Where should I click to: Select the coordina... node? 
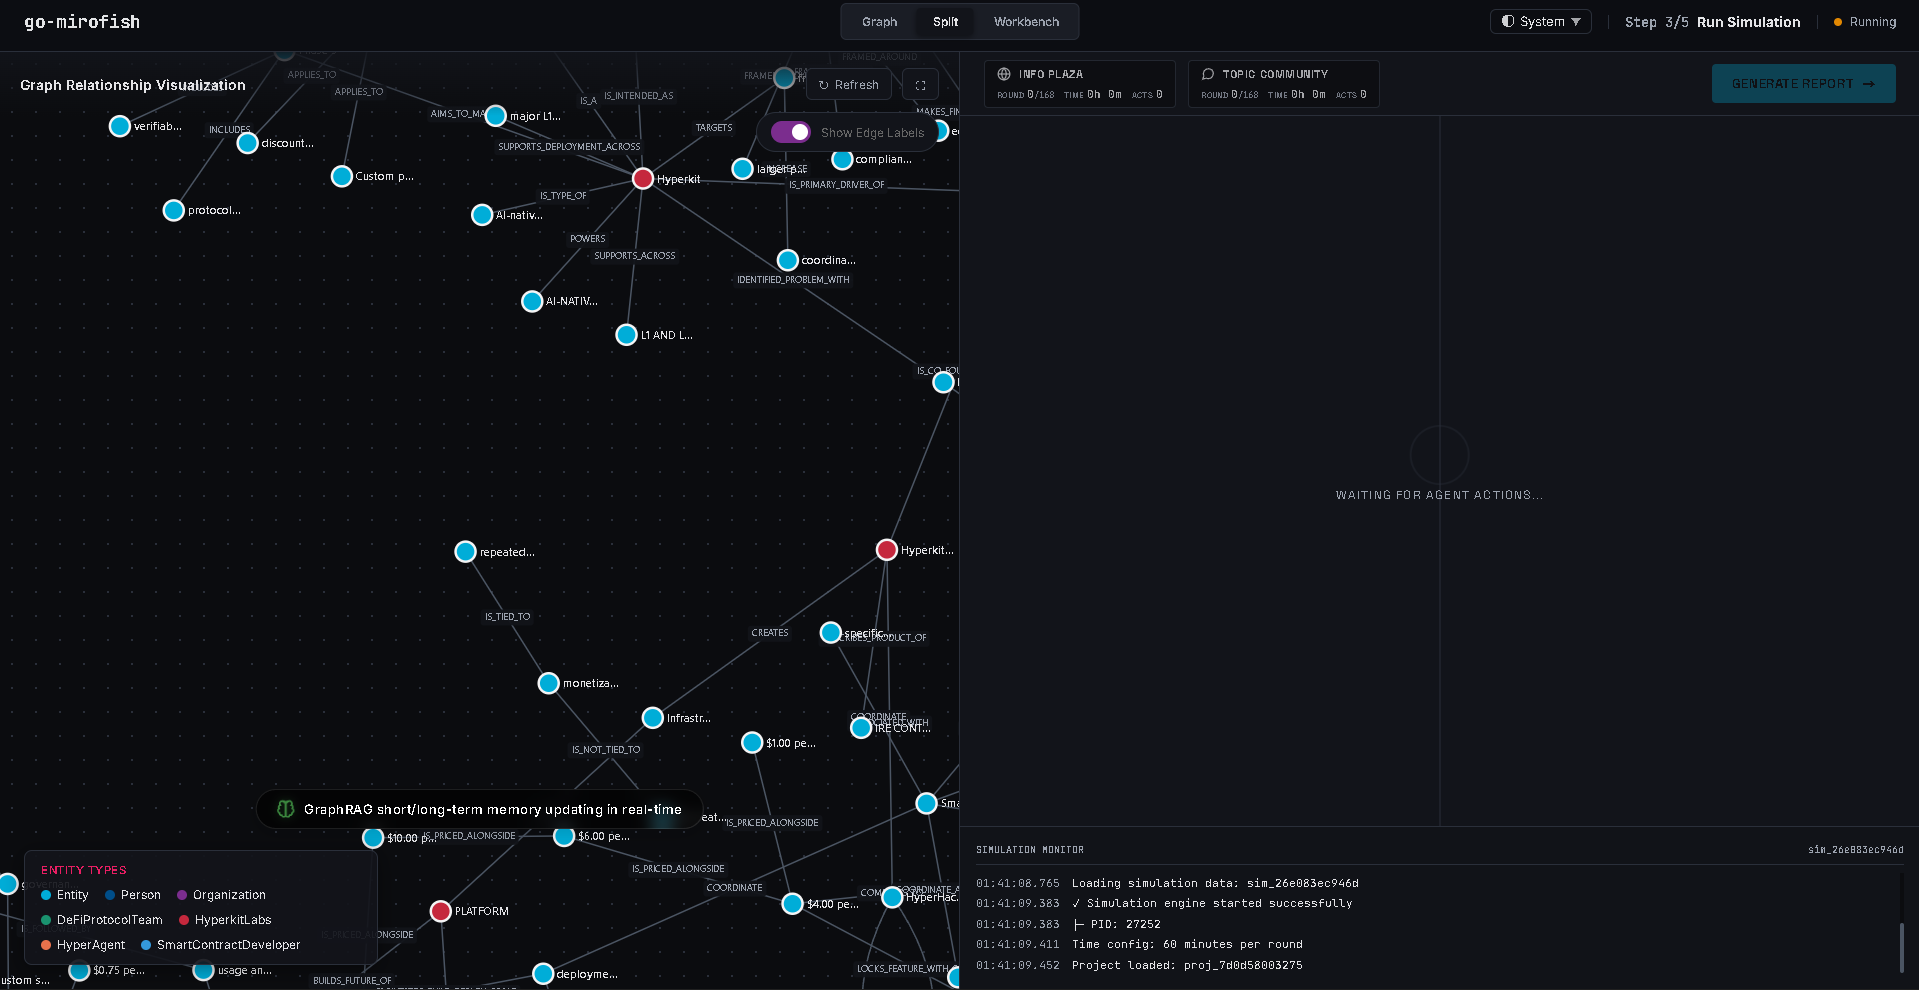pos(788,260)
